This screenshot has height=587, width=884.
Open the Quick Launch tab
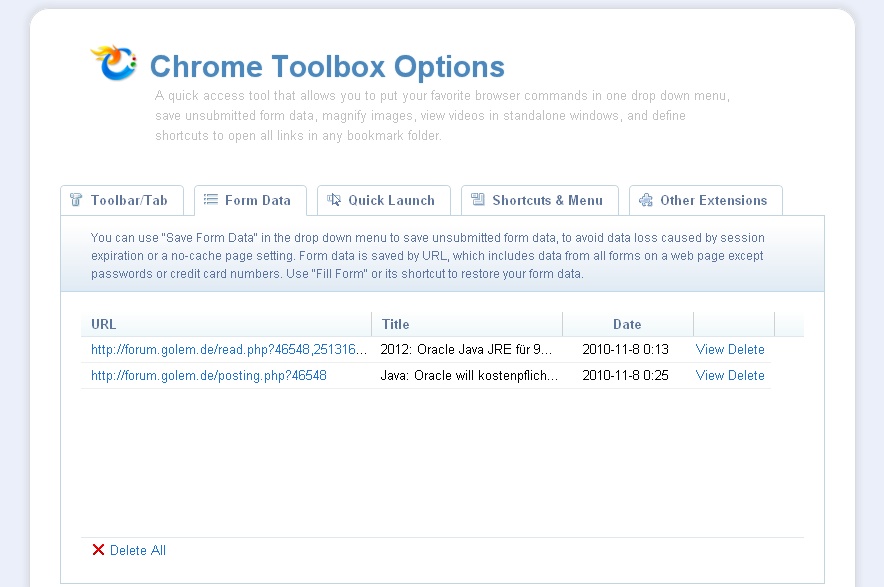pyautogui.click(x=384, y=199)
